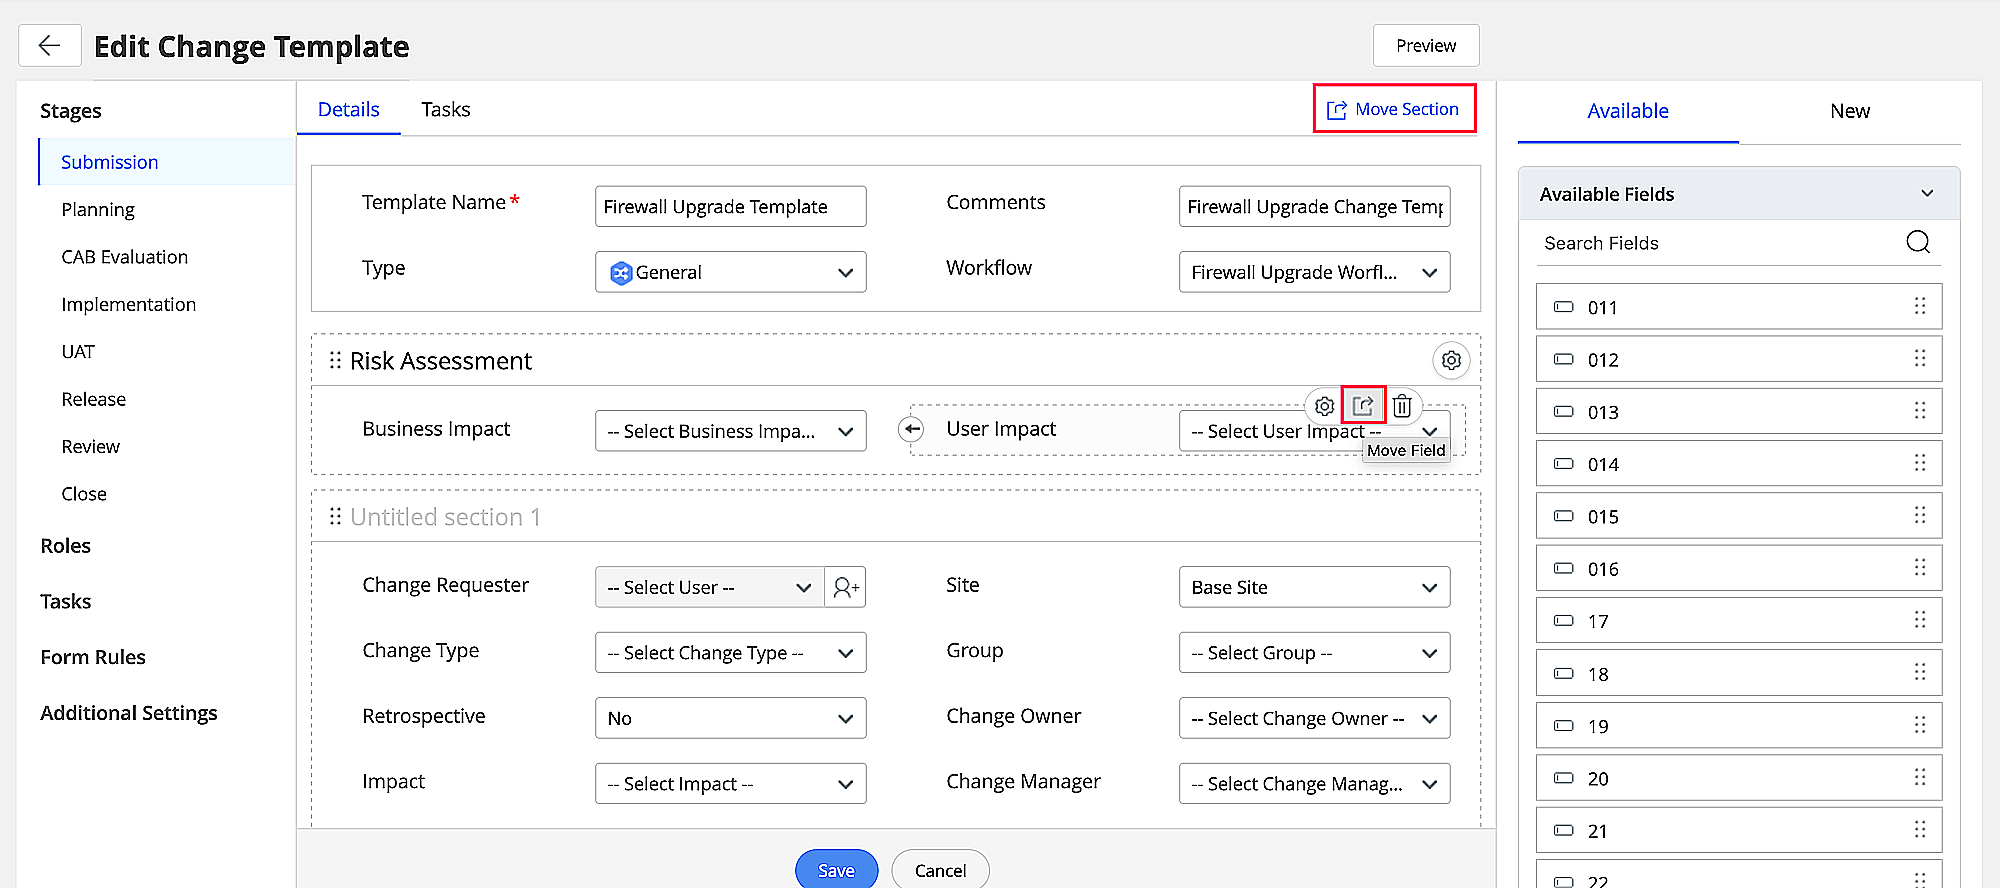Switch to the Tasks tab
The height and width of the screenshot is (888, 2000).
445,110
